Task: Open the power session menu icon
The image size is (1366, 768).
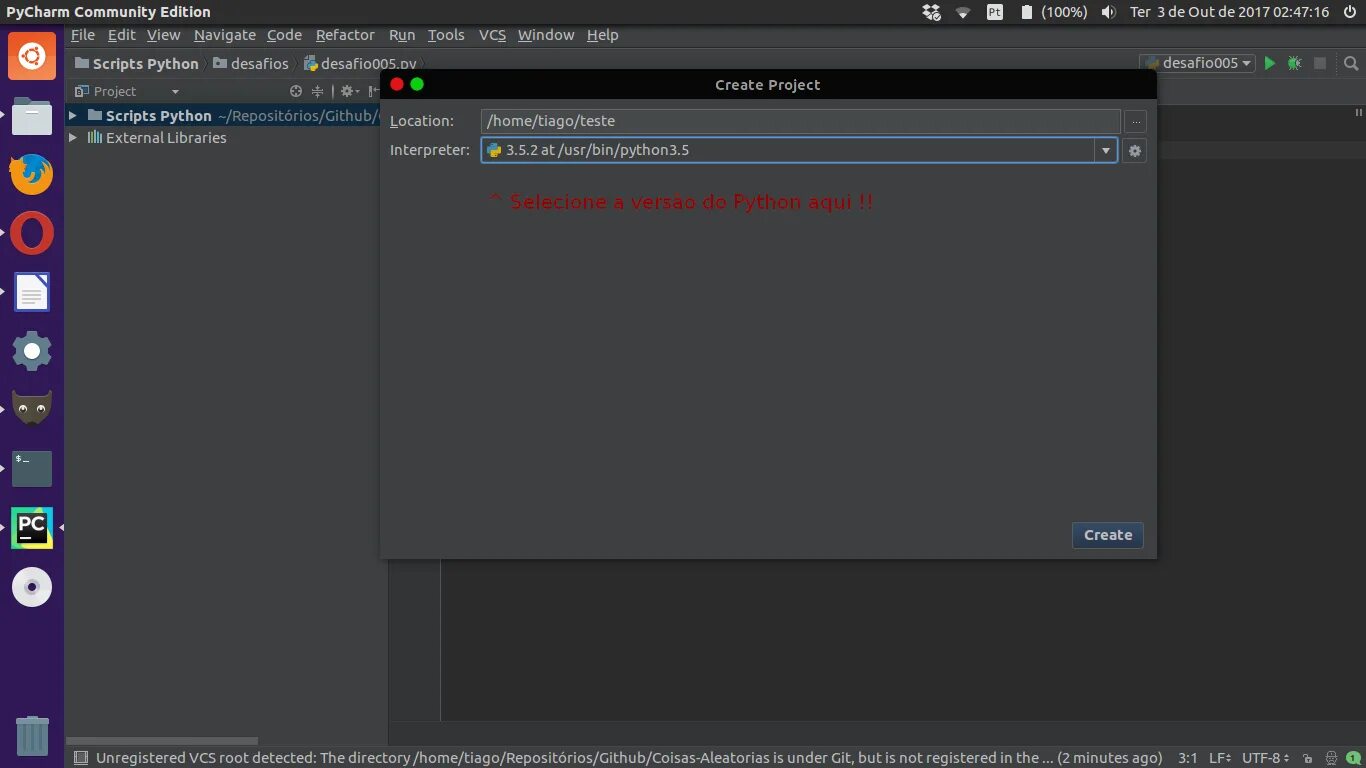Action: point(1349,12)
